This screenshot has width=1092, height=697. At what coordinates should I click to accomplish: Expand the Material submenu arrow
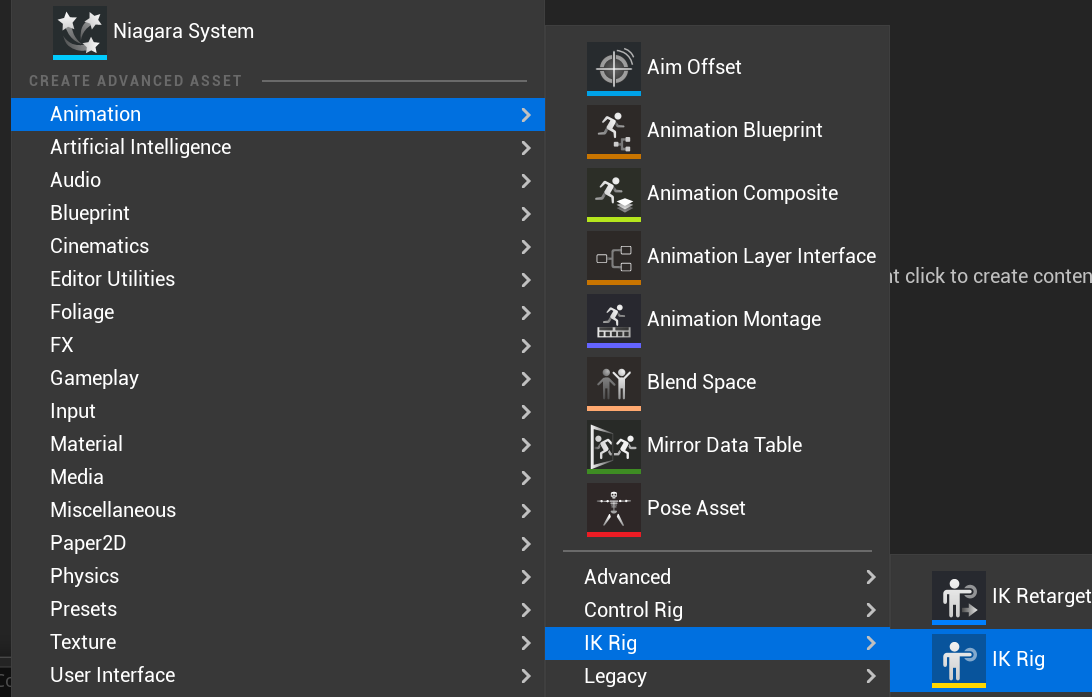pyautogui.click(x=526, y=445)
